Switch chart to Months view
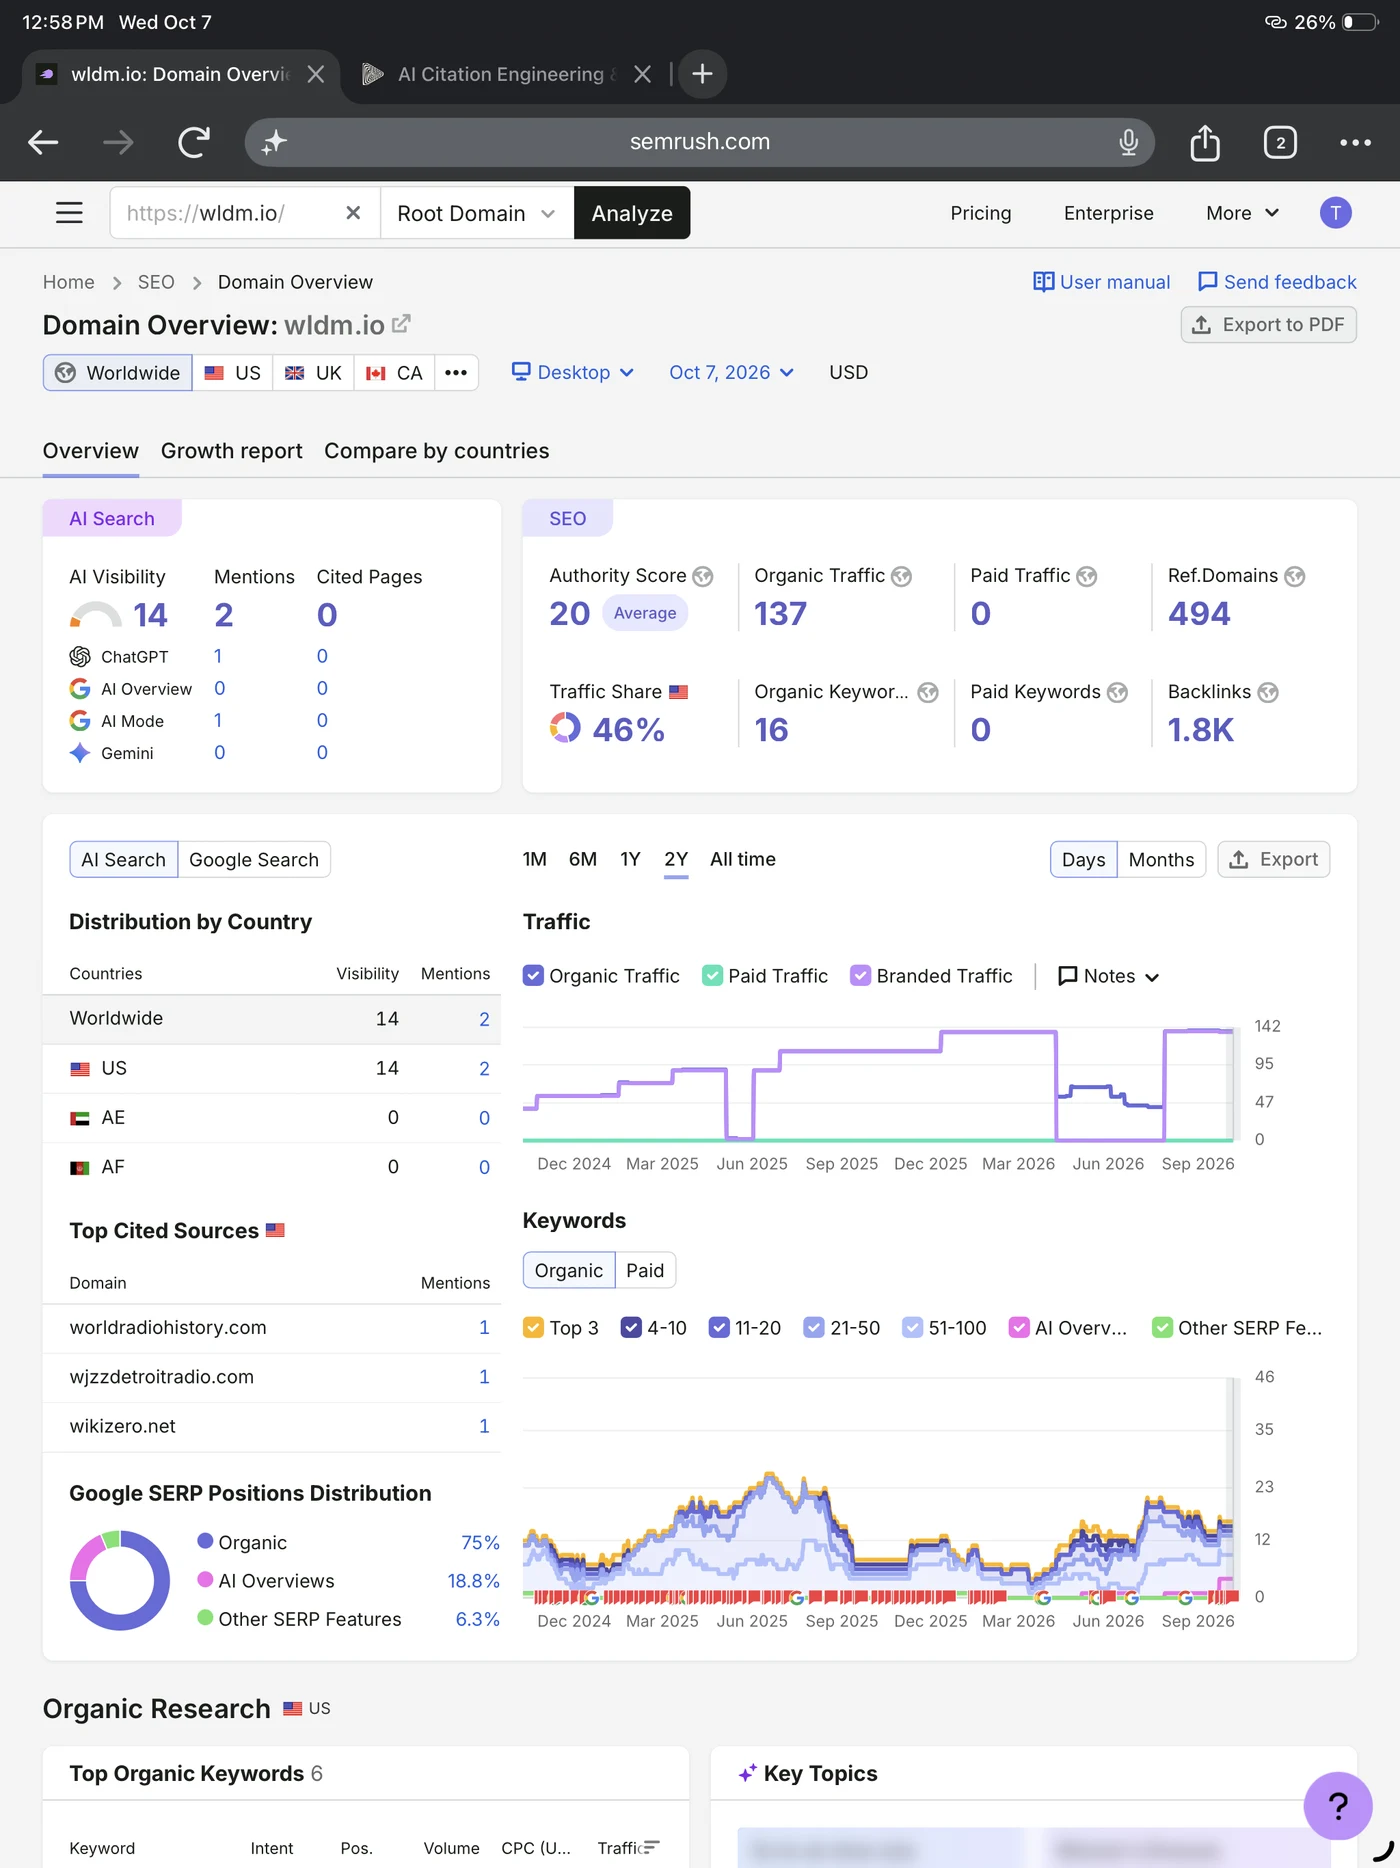Viewport: 1400px width, 1868px height. click(1161, 860)
